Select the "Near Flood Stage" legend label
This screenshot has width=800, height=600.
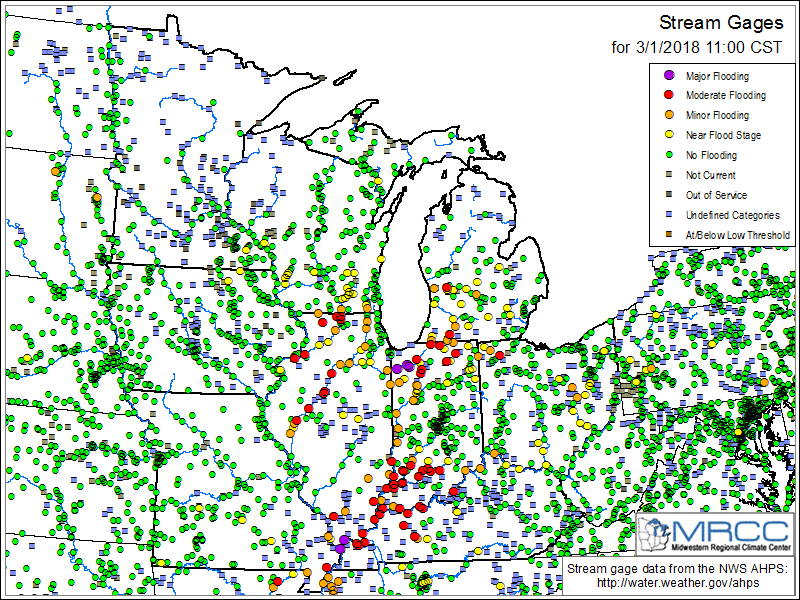click(x=723, y=135)
